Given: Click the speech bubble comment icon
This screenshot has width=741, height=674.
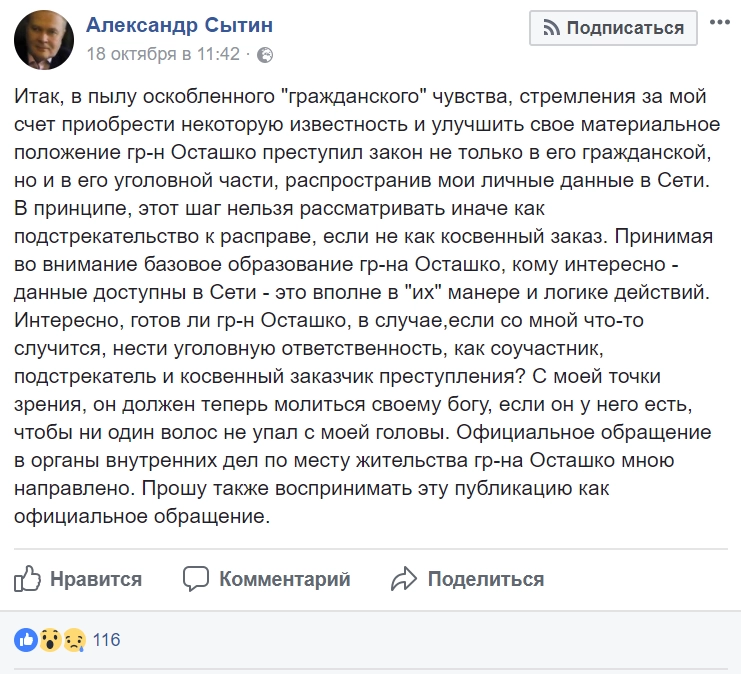Looking at the screenshot, I should click(196, 578).
